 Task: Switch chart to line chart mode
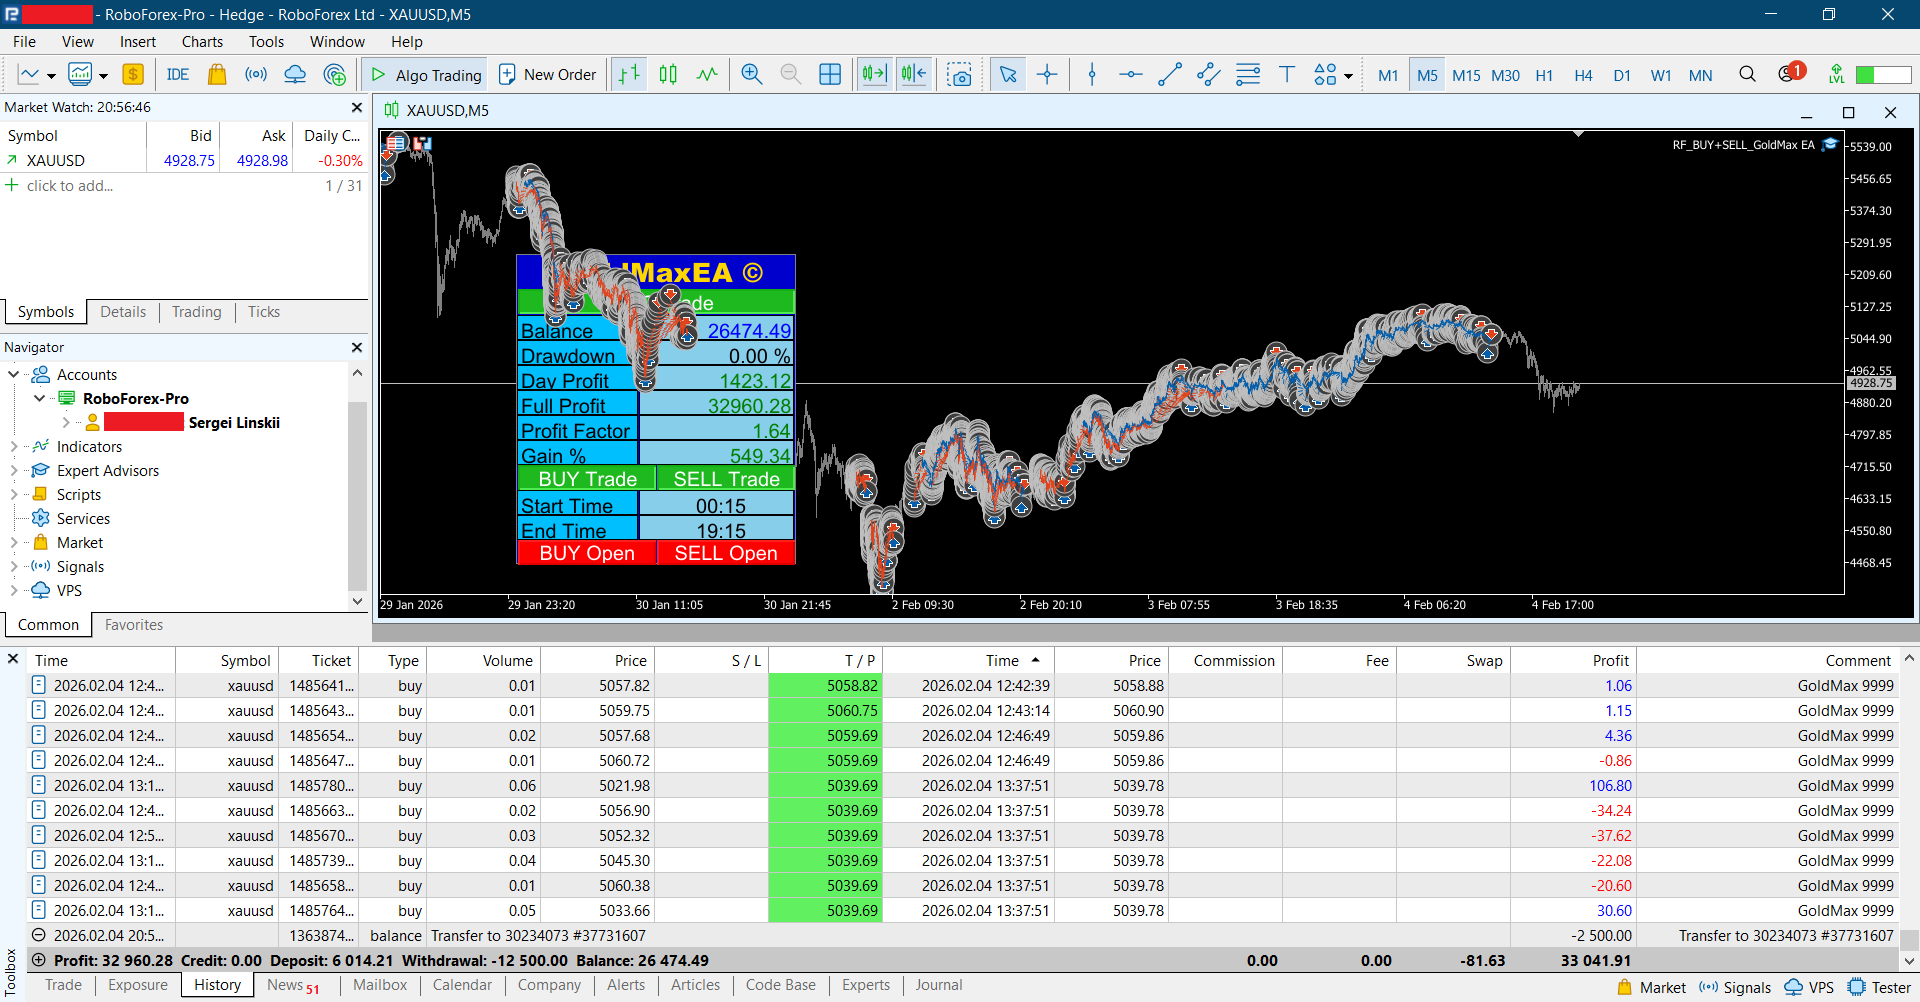click(x=707, y=75)
